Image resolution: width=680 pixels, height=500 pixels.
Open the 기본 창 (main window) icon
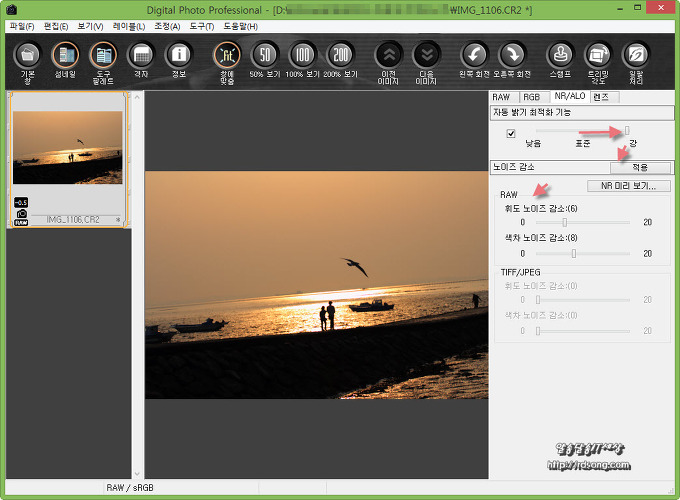point(28,57)
